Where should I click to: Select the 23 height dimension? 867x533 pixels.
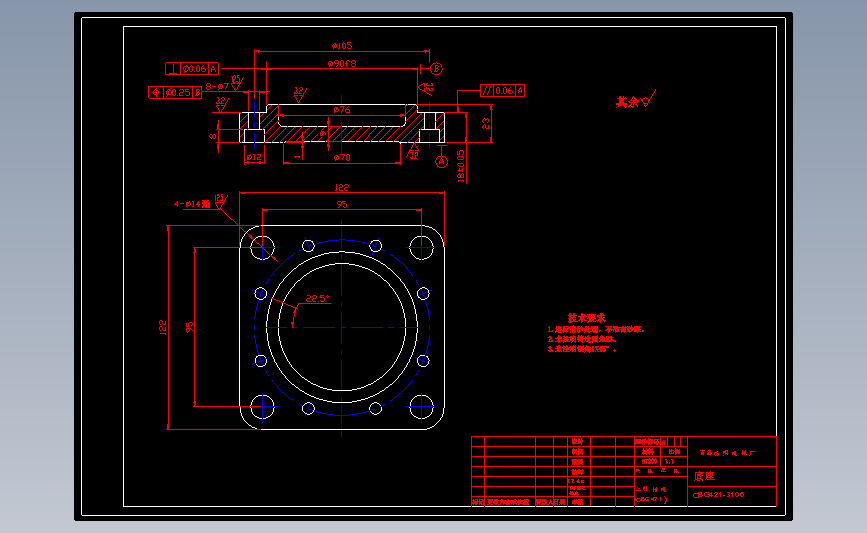pos(485,123)
